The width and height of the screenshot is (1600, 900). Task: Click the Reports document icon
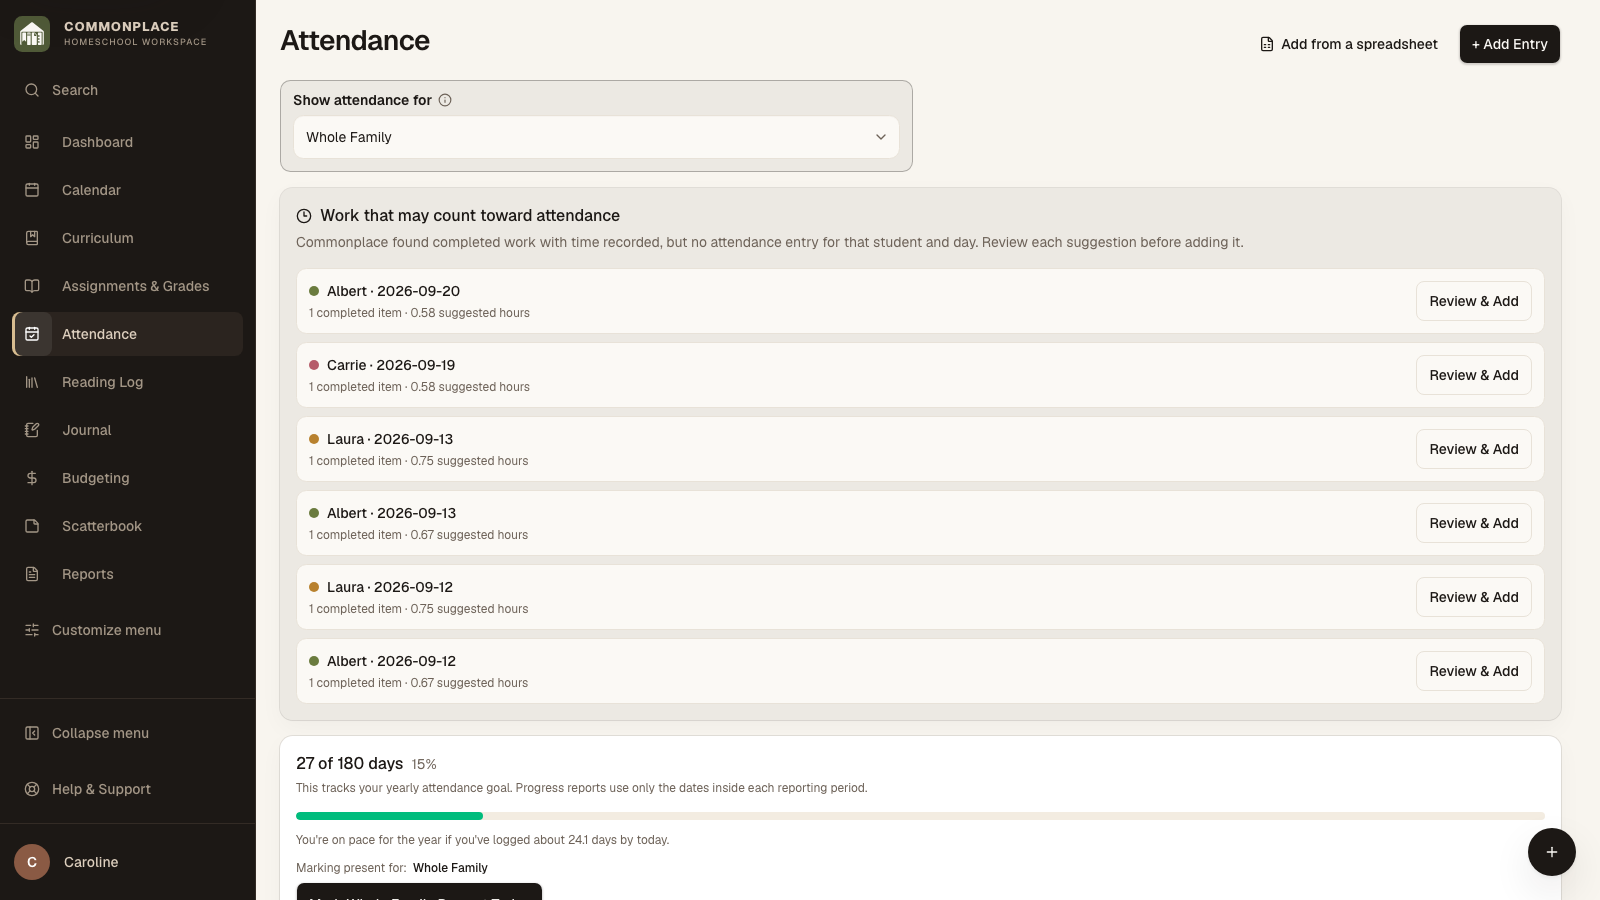32,574
